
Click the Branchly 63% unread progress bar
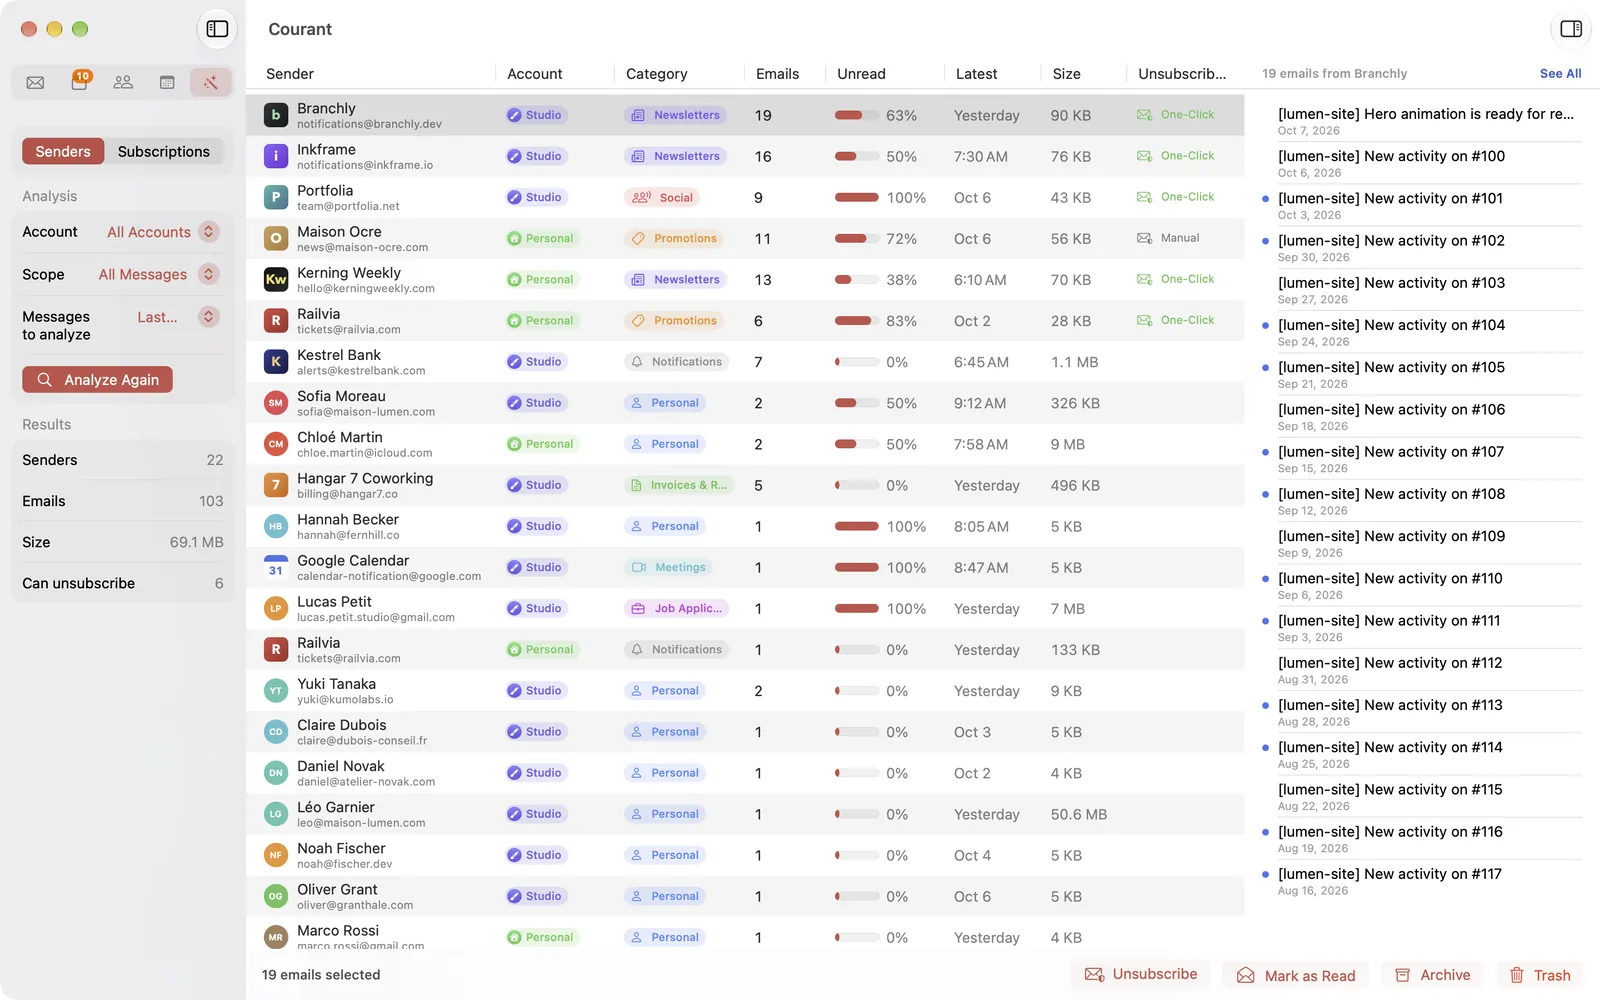tap(856, 115)
